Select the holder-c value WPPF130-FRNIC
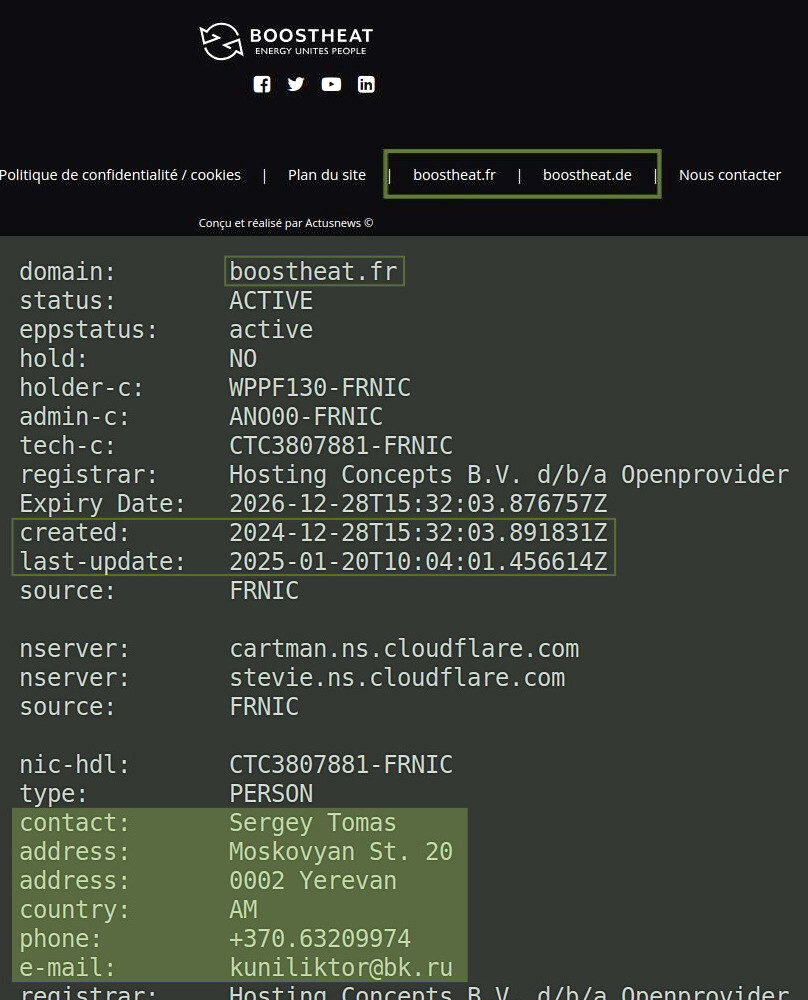 (x=320, y=388)
